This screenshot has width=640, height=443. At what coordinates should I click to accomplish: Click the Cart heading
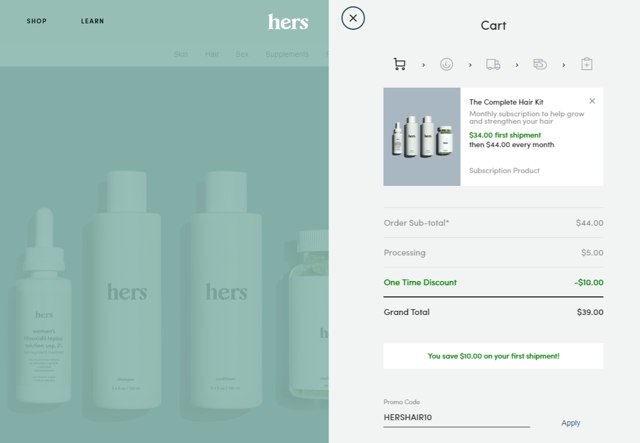(x=493, y=26)
